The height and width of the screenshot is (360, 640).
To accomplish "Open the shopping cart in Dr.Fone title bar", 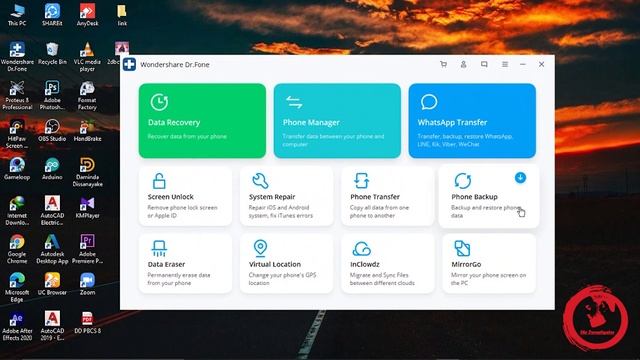I will pos(443,64).
